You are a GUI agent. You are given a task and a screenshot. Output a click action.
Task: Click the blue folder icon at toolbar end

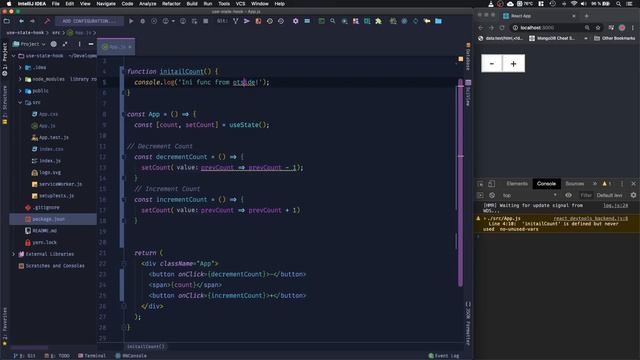[438, 21]
